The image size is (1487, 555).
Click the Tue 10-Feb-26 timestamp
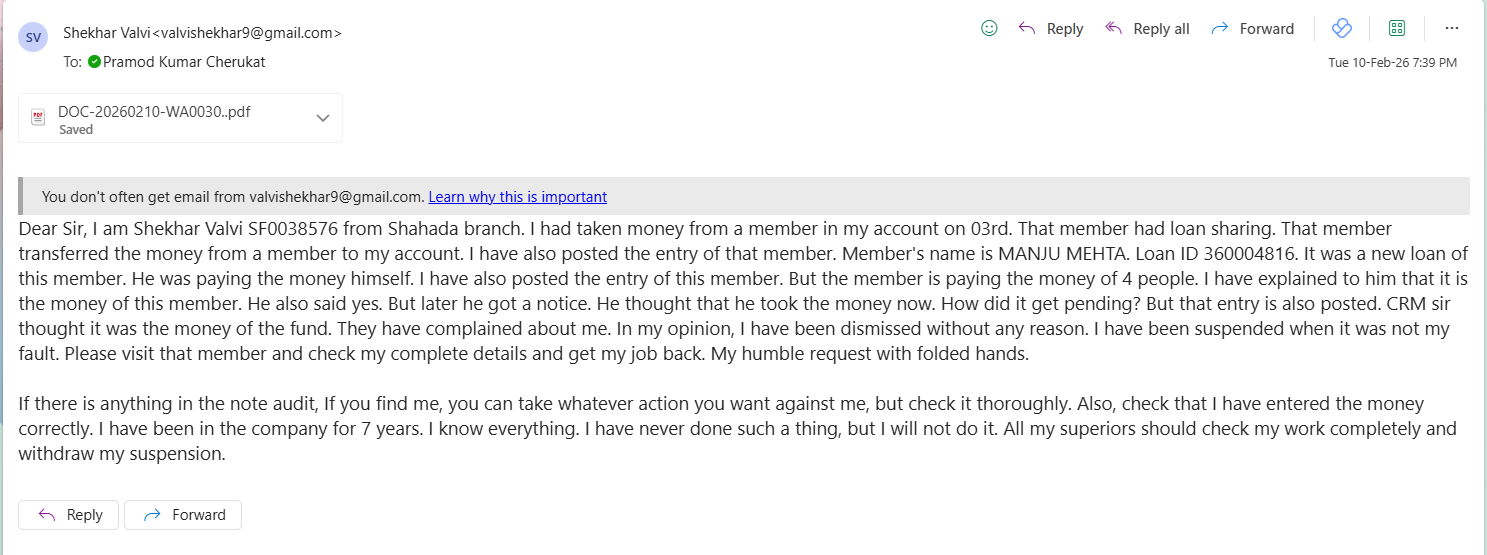1392,62
